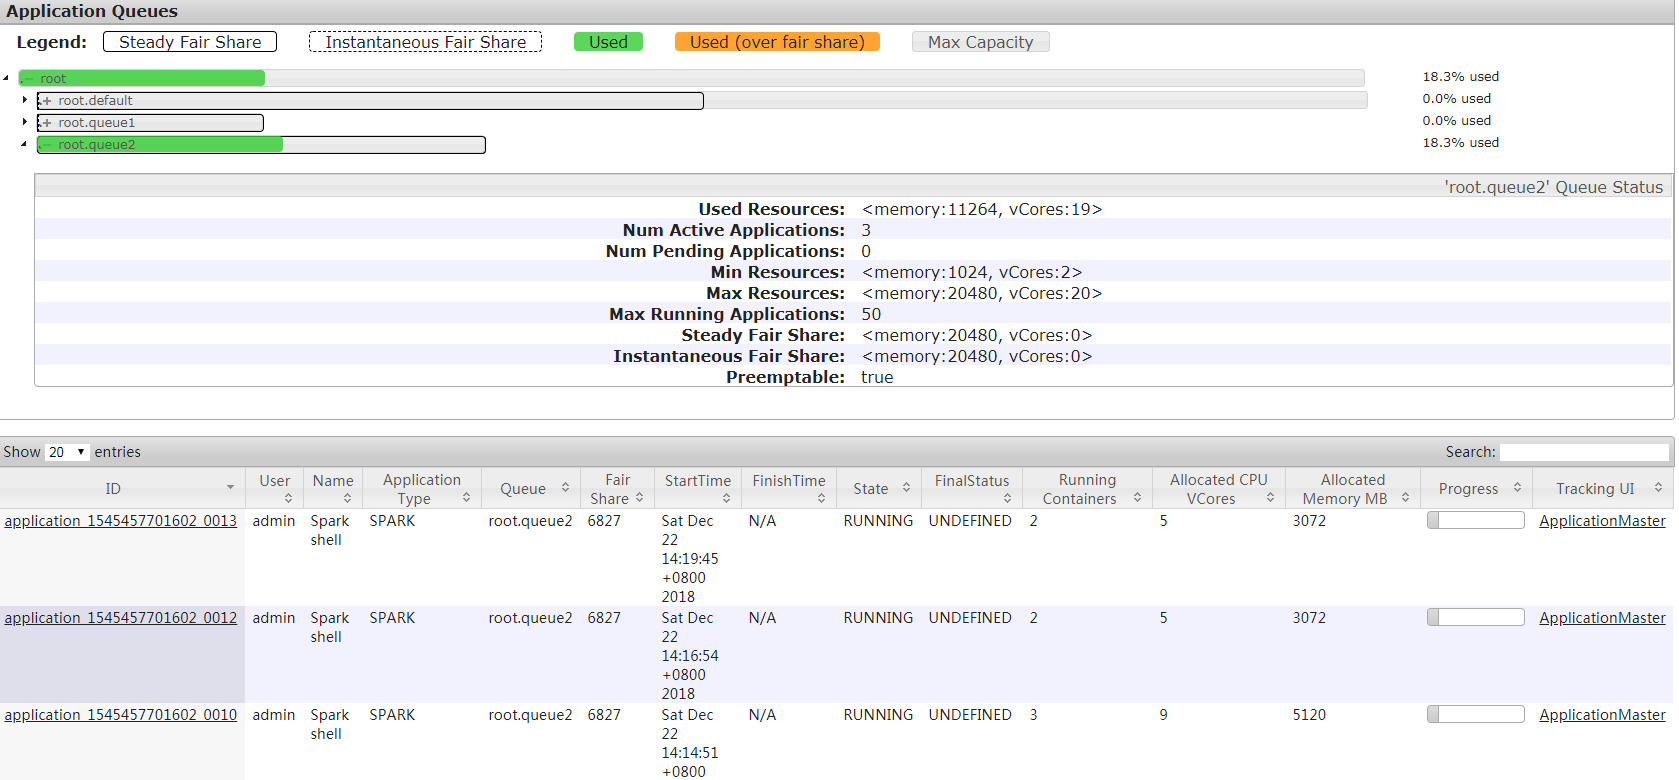
Task: Sort table by Running Containers column
Action: pos(1087,488)
